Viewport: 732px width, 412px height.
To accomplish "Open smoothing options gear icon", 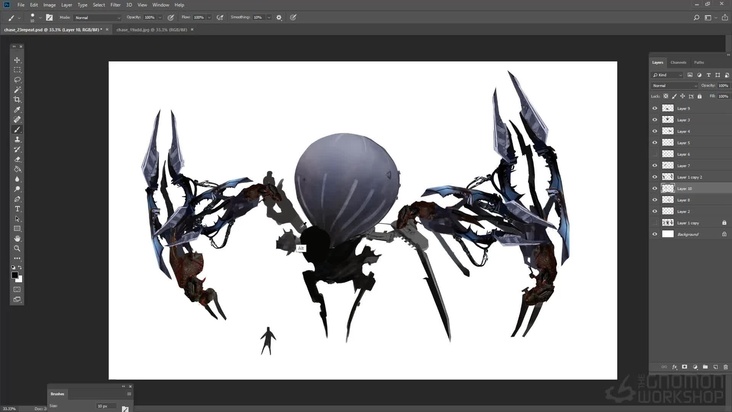I will click(x=279, y=18).
